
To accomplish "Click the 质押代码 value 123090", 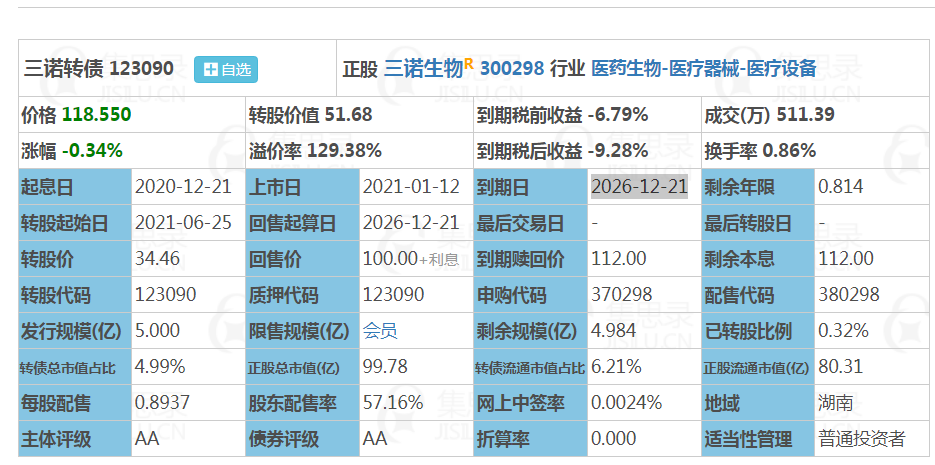I will click(394, 294).
